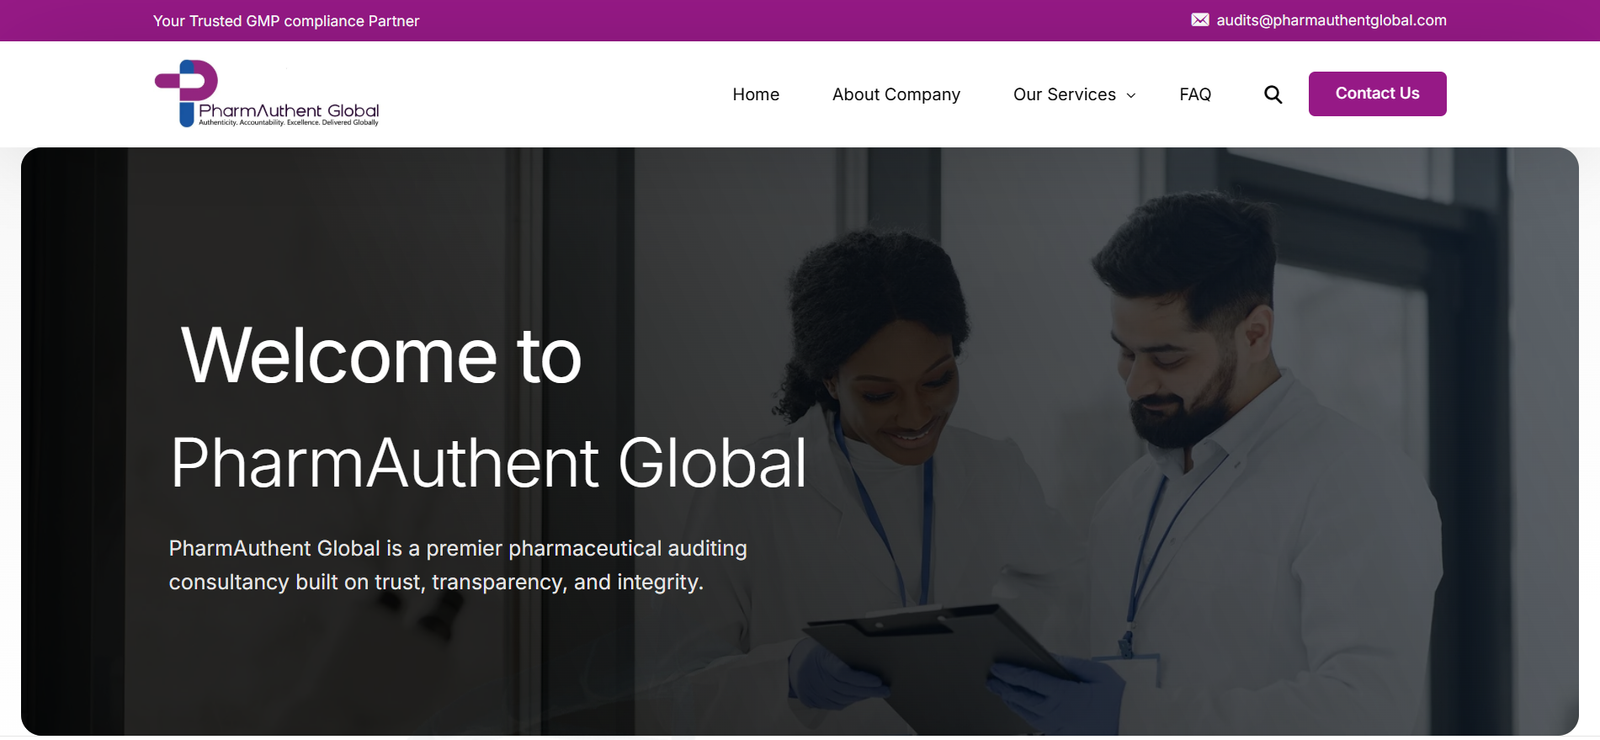This screenshot has width=1600, height=740.
Task: Expand the Our Services chevron arrow
Action: coord(1131,95)
